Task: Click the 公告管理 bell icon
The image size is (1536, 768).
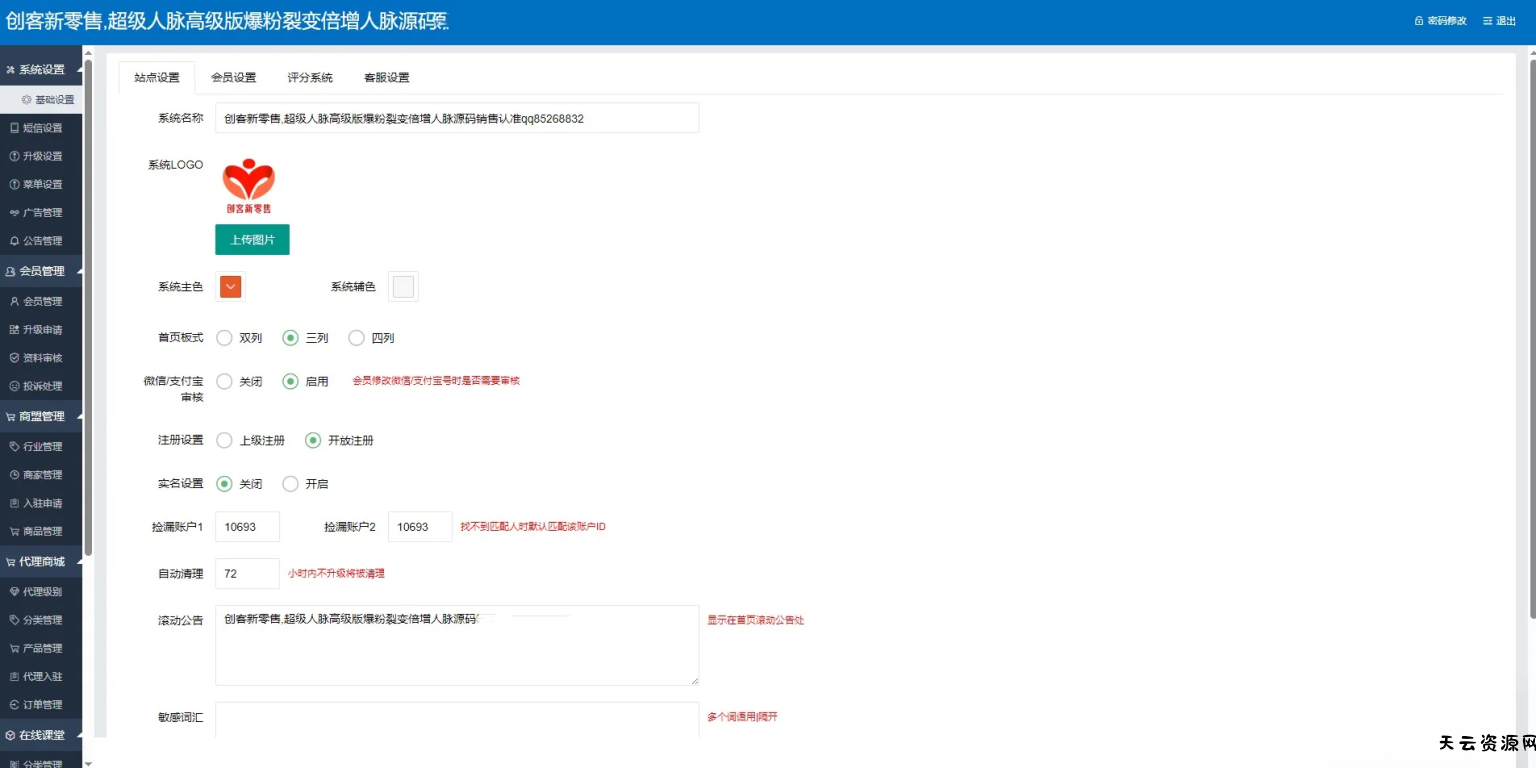Action: pyautogui.click(x=14, y=241)
